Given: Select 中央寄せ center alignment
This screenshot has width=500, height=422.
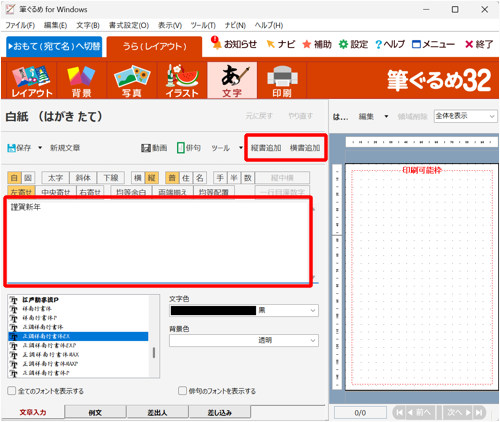Looking at the screenshot, I should point(56,192).
